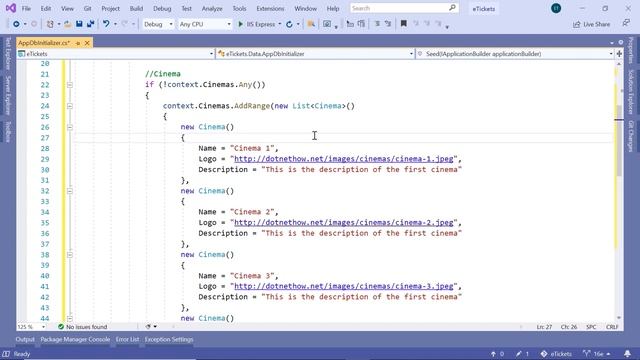Viewport: 640px width, 360px height.
Task: Open the Analyze menu
Action: (x=212, y=9)
